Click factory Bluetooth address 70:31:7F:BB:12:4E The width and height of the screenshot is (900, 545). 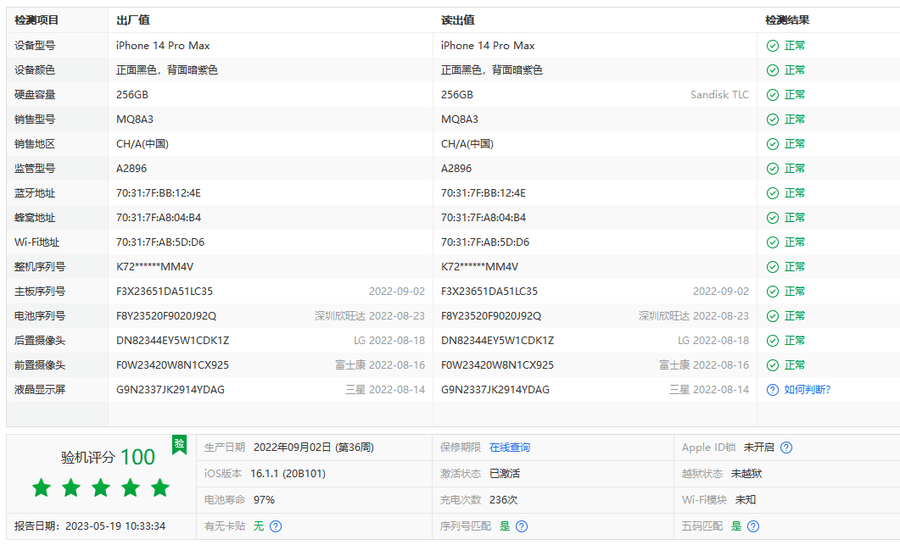pyautogui.click(x=158, y=193)
